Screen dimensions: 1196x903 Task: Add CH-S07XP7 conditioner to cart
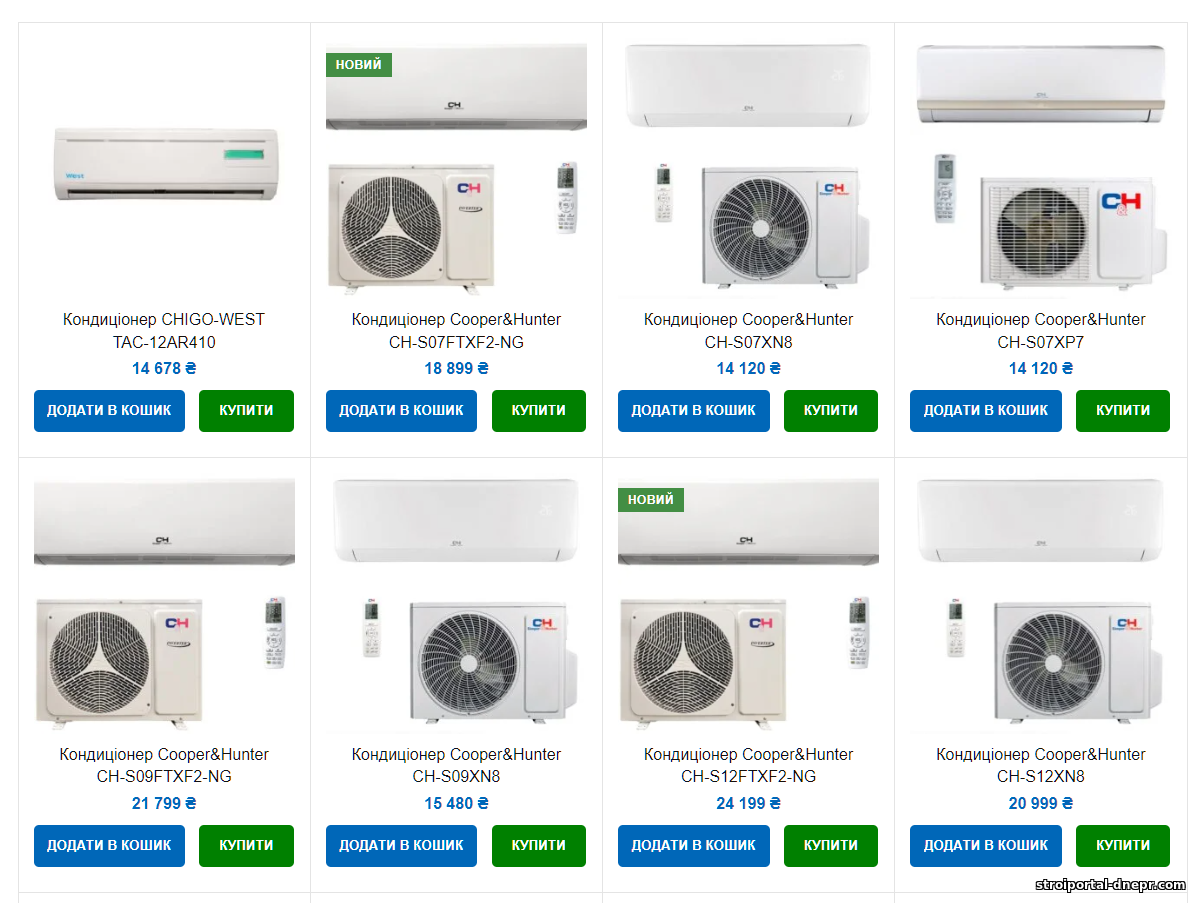985,411
